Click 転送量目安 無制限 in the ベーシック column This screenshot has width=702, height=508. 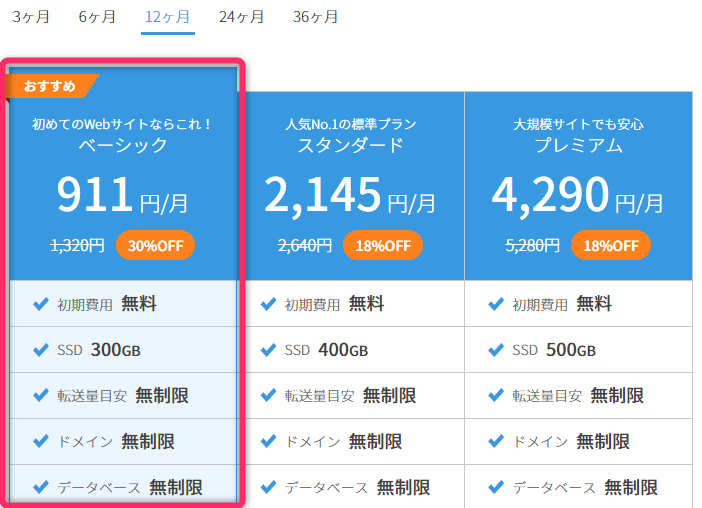tap(123, 396)
